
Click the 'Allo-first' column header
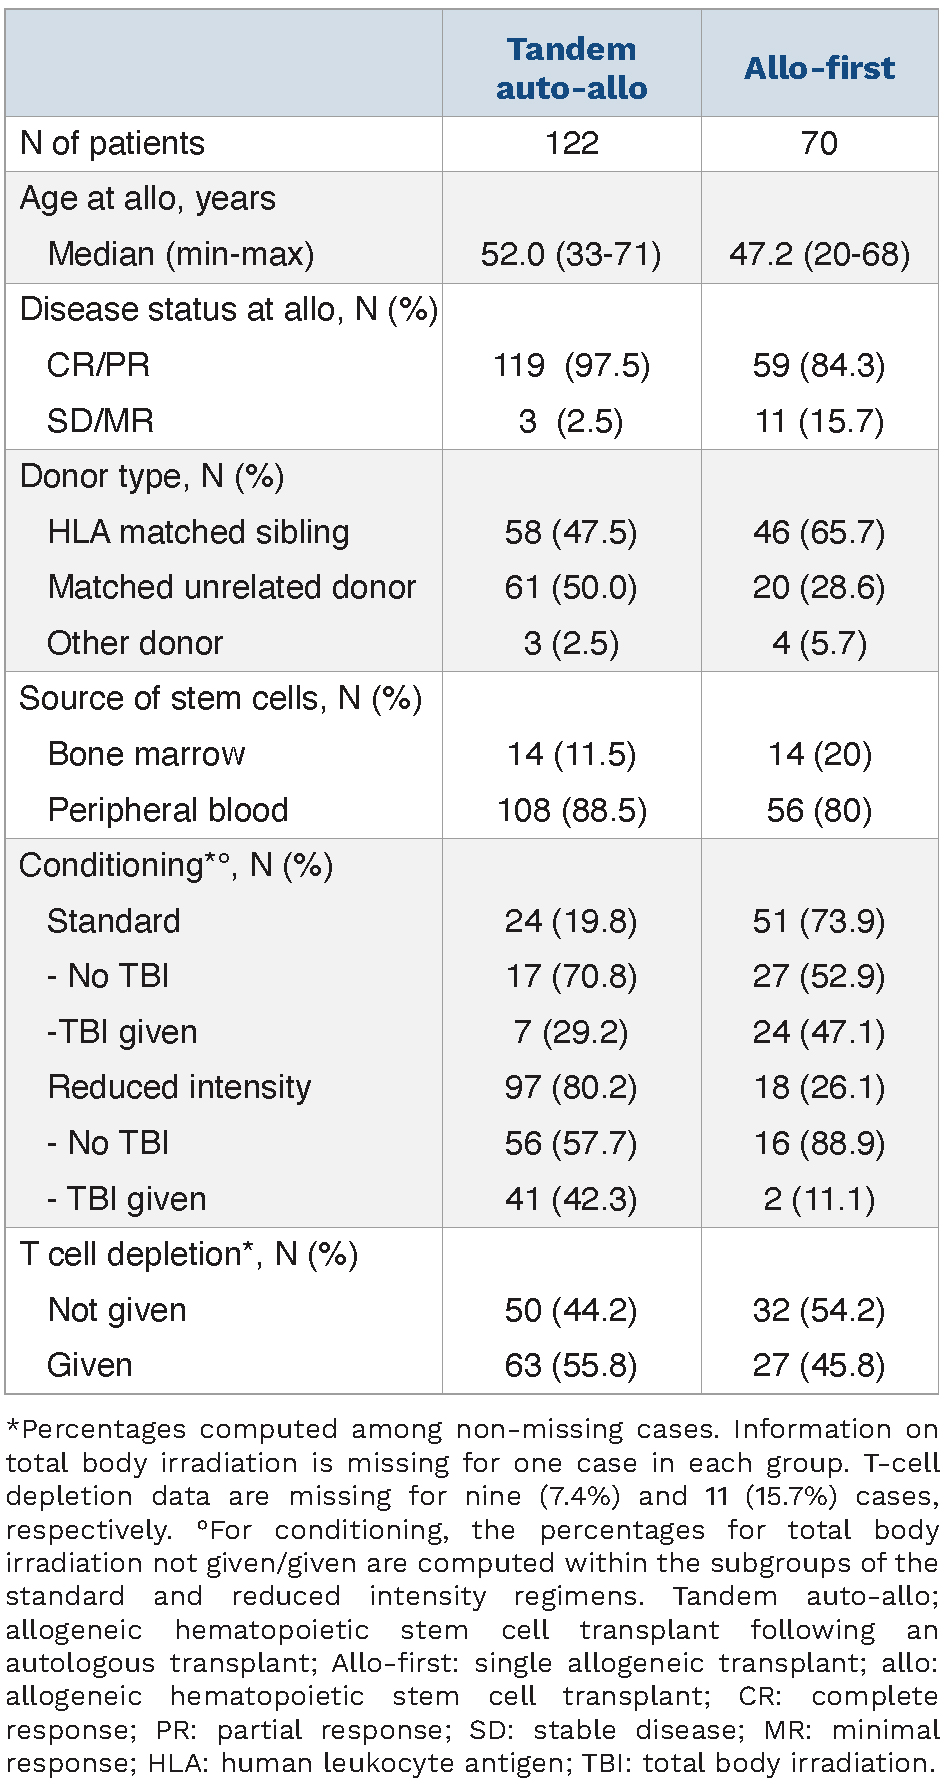819,68
